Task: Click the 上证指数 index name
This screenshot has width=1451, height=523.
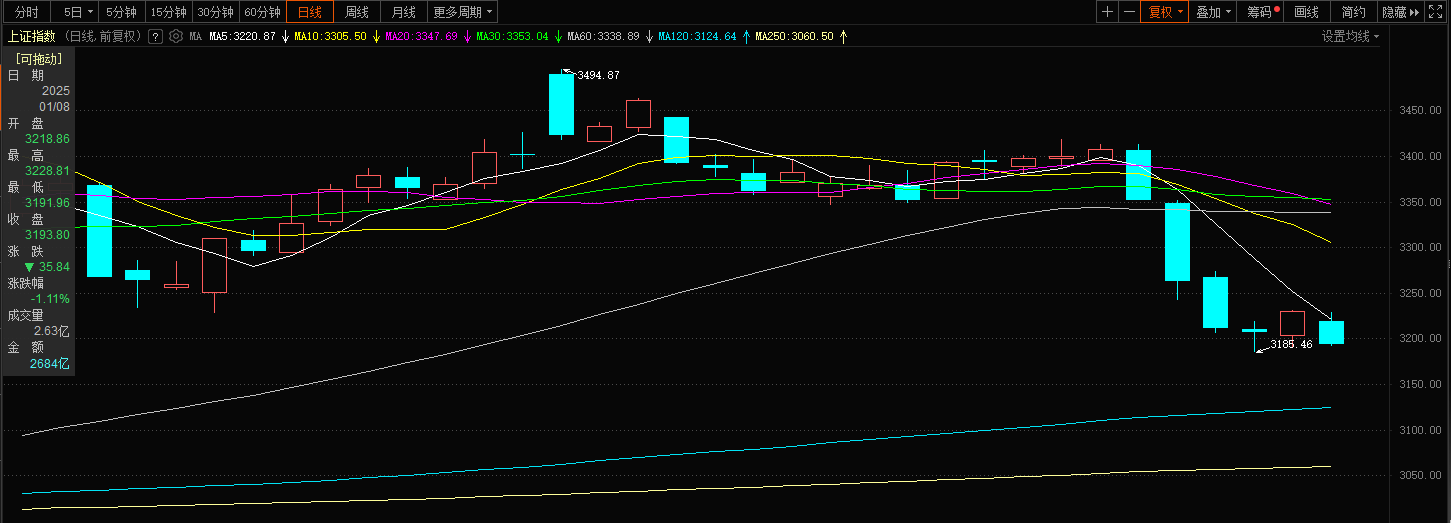Action: [31, 36]
